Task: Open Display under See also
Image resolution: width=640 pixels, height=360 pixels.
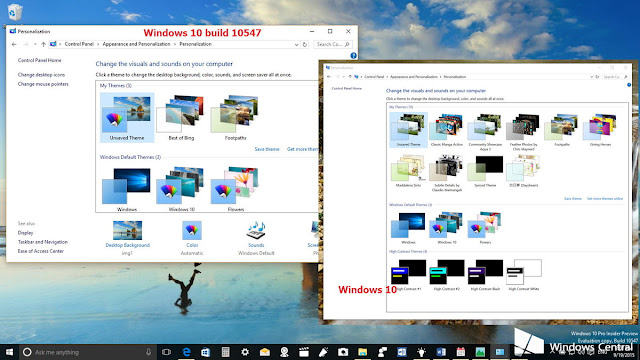Action: coord(25,233)
